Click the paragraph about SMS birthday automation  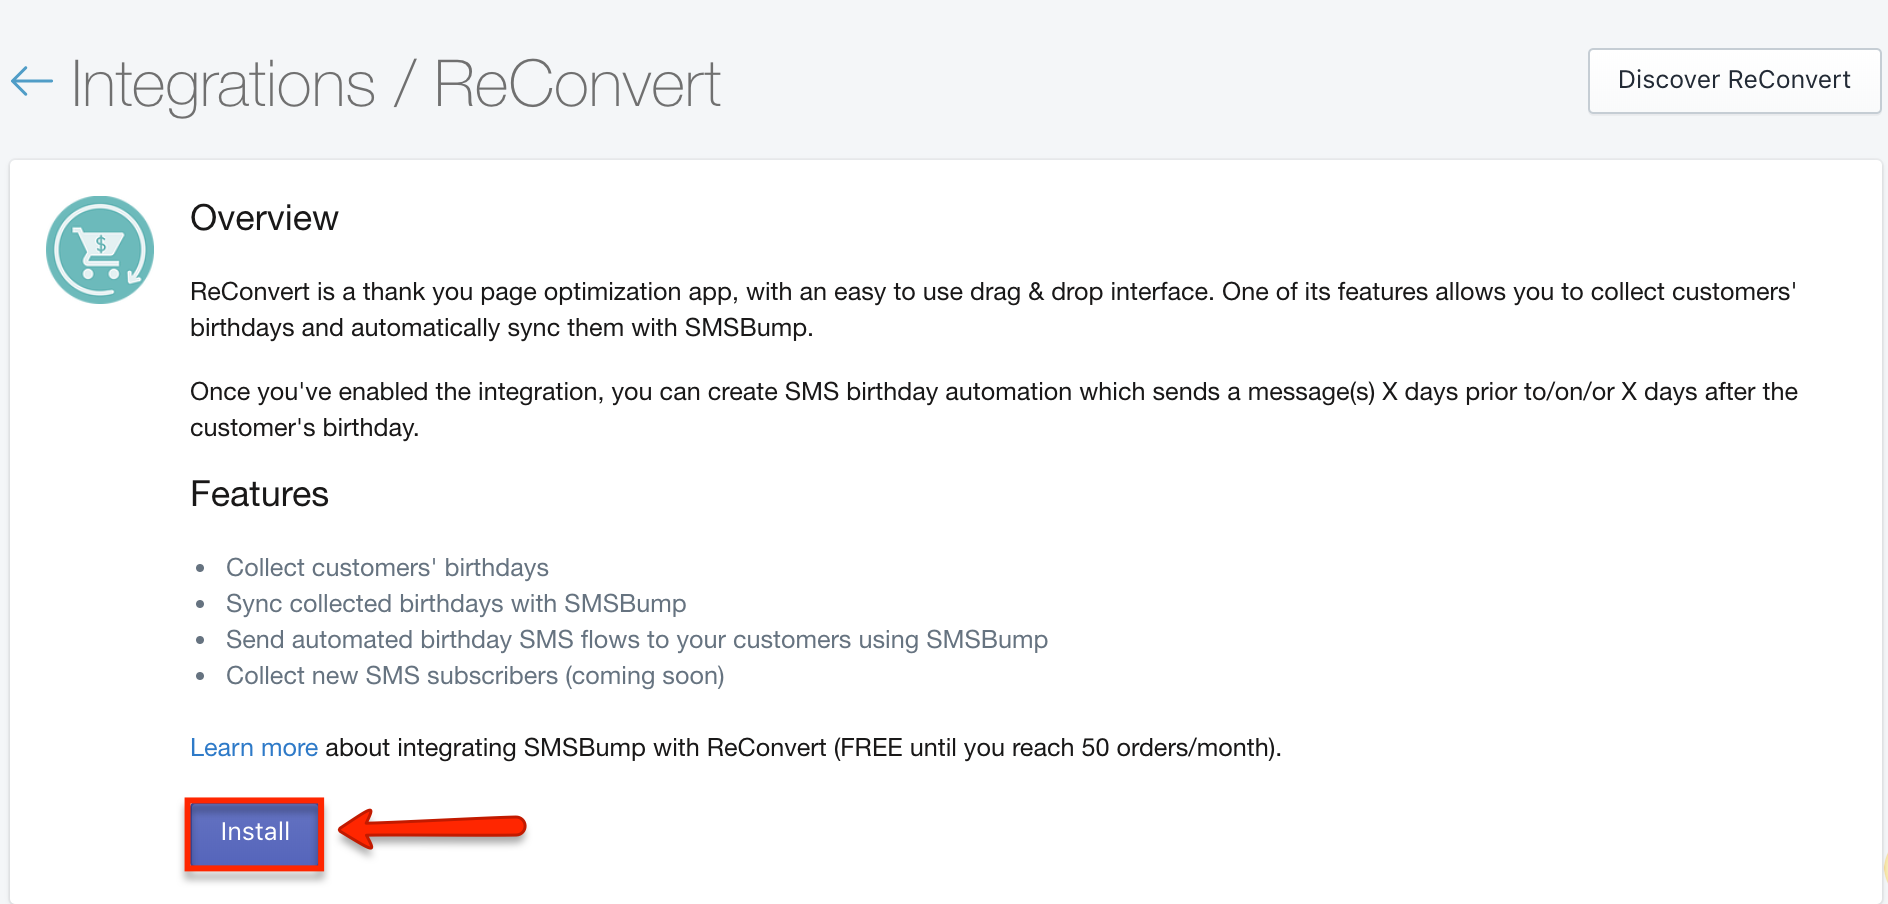pos(994,410)
